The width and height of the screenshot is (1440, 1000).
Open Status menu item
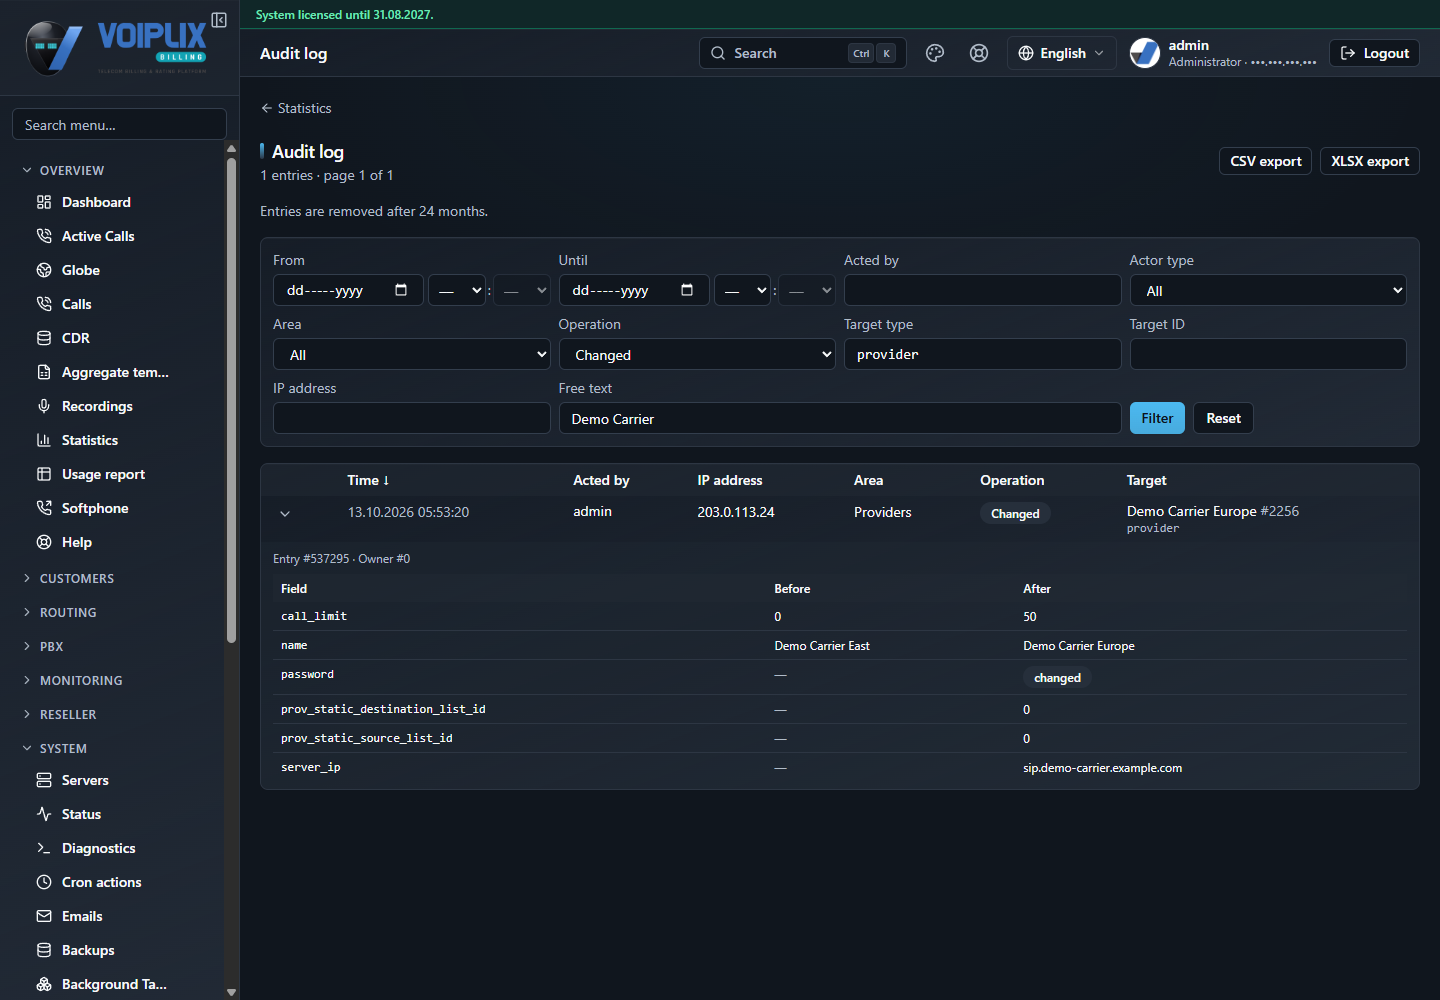(81, 814)
